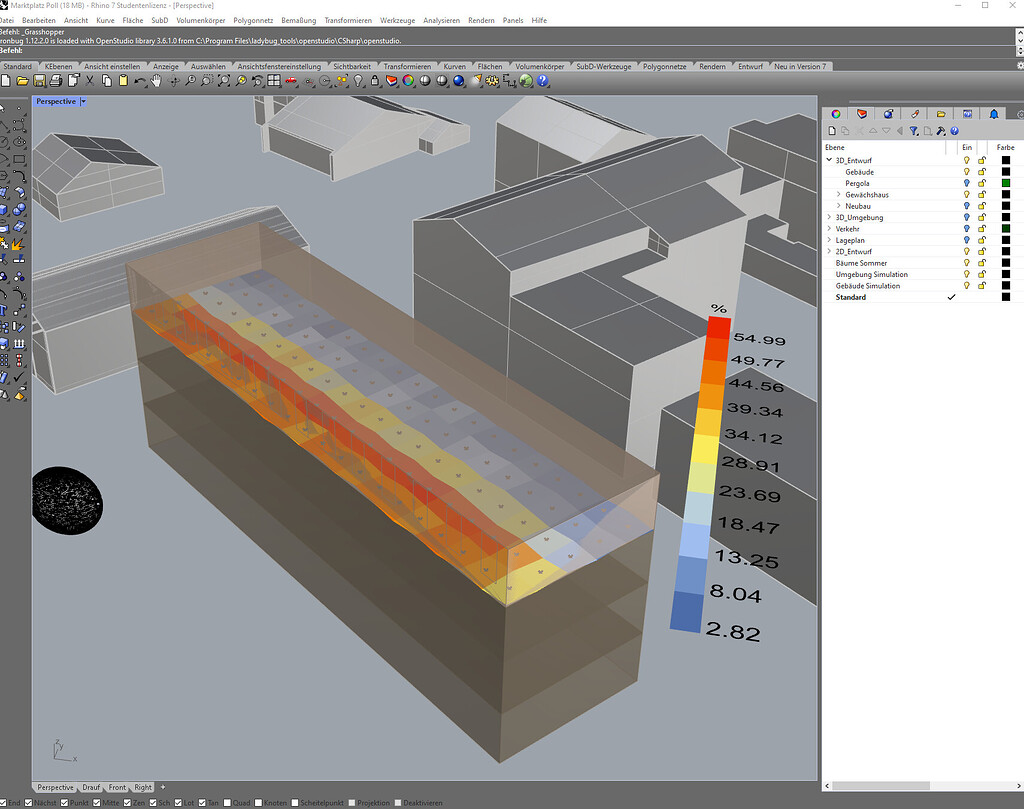Open the display properties panel with the colored sphere icon
1024x809 pixels.
point(835,113)
